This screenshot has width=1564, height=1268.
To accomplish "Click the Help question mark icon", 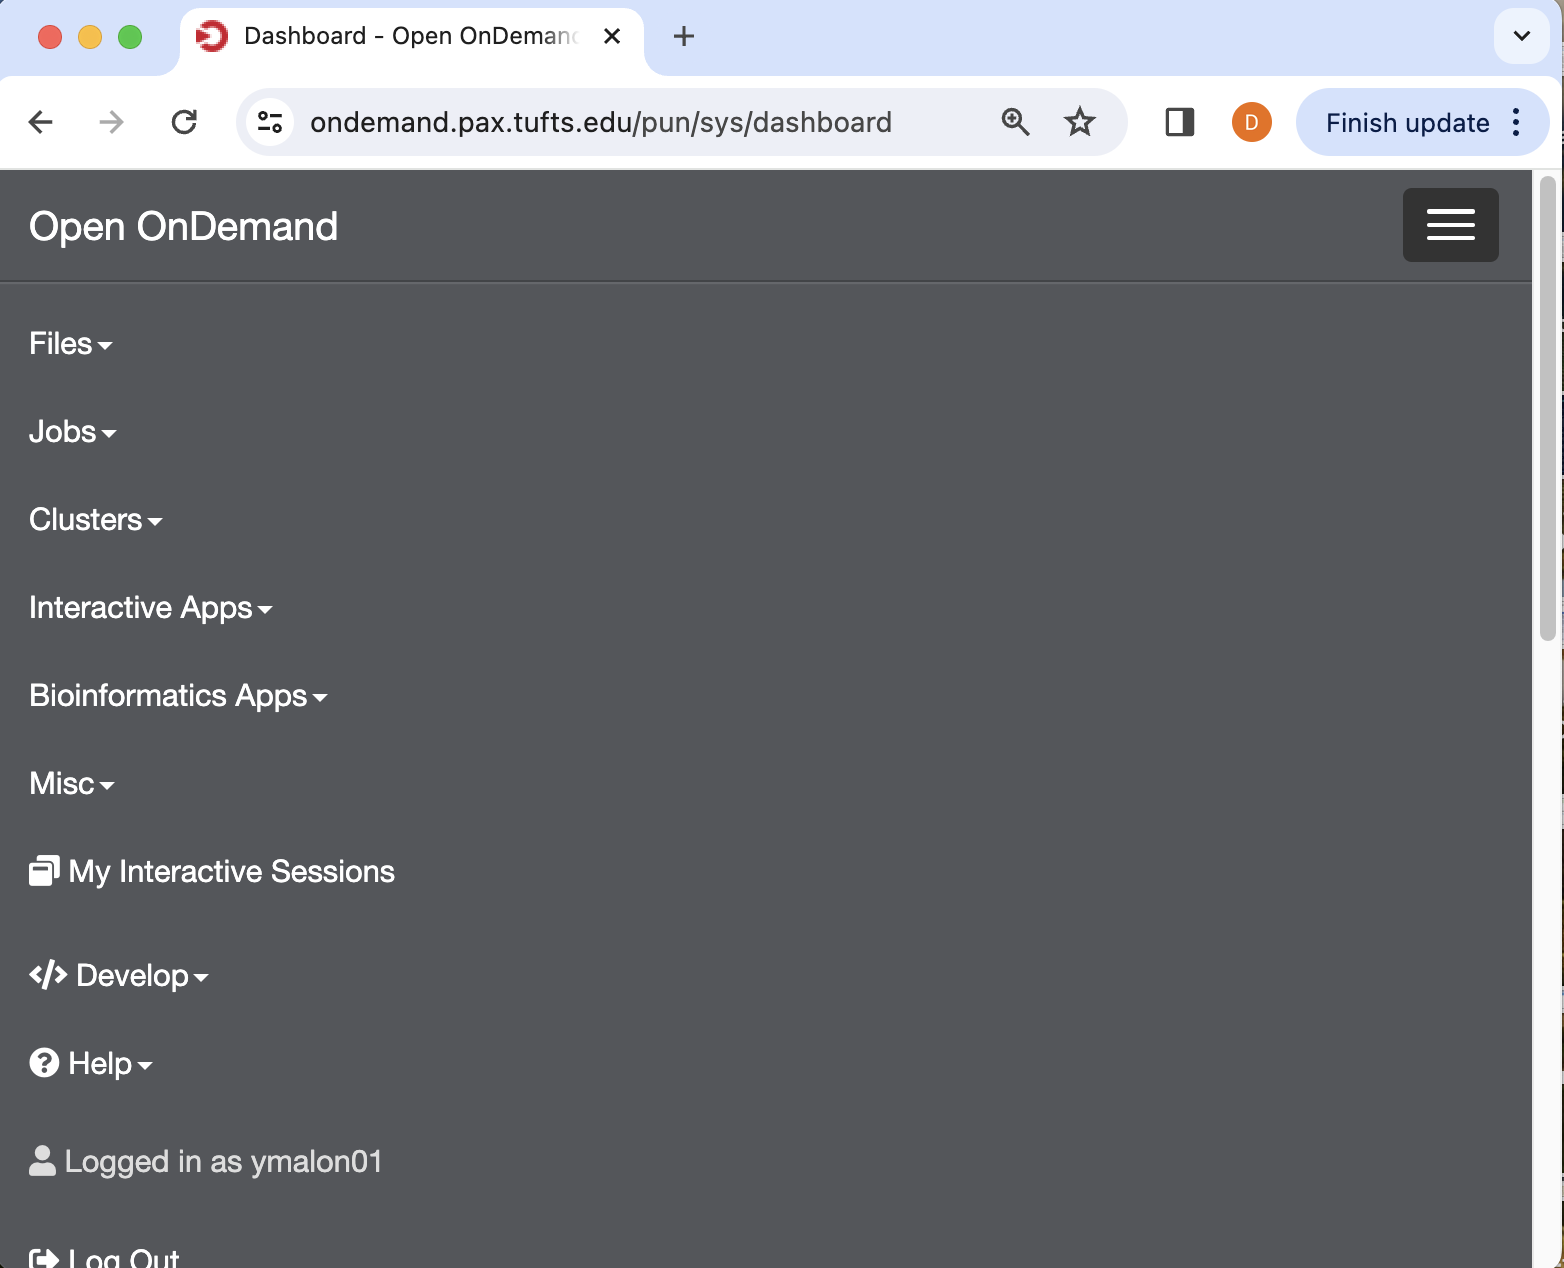I will pos(44,1062).
